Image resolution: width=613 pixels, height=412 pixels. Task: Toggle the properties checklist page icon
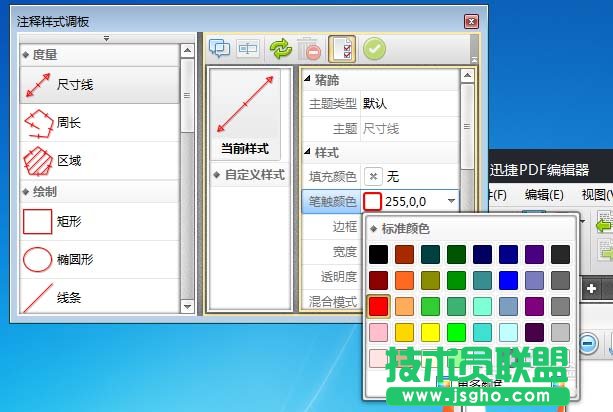[342, 49]
